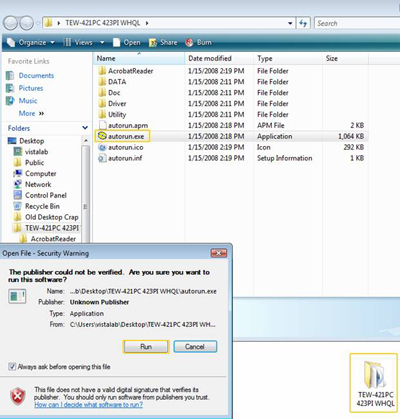Click the 'APM File' type cell

(271, 125)
